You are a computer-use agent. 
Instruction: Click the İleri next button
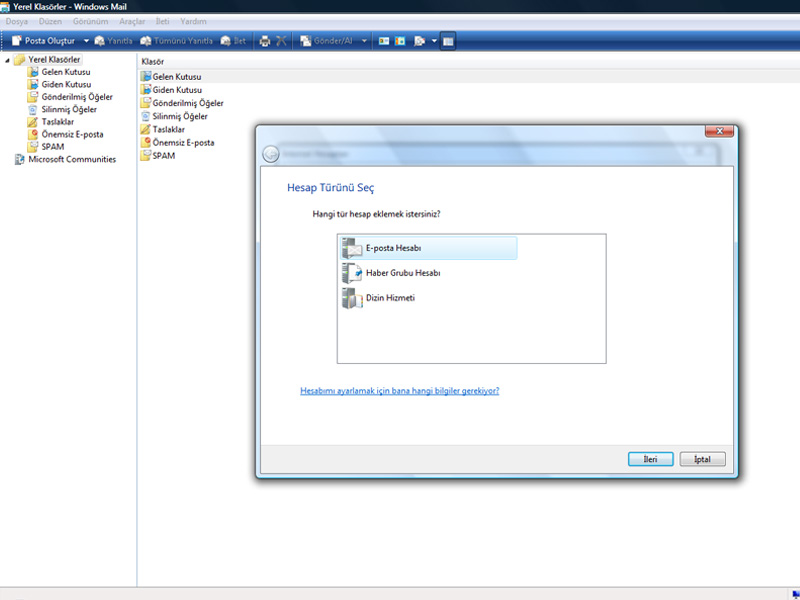coord(651,459)
